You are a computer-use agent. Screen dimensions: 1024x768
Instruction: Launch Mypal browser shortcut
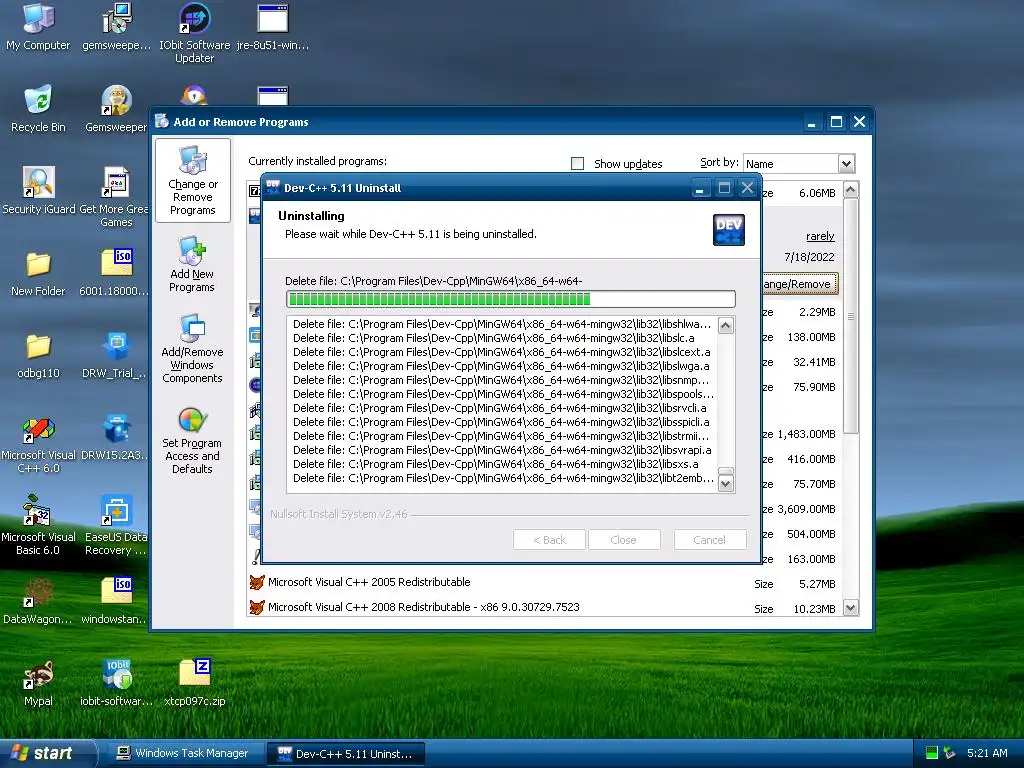[x=38, y=683]
